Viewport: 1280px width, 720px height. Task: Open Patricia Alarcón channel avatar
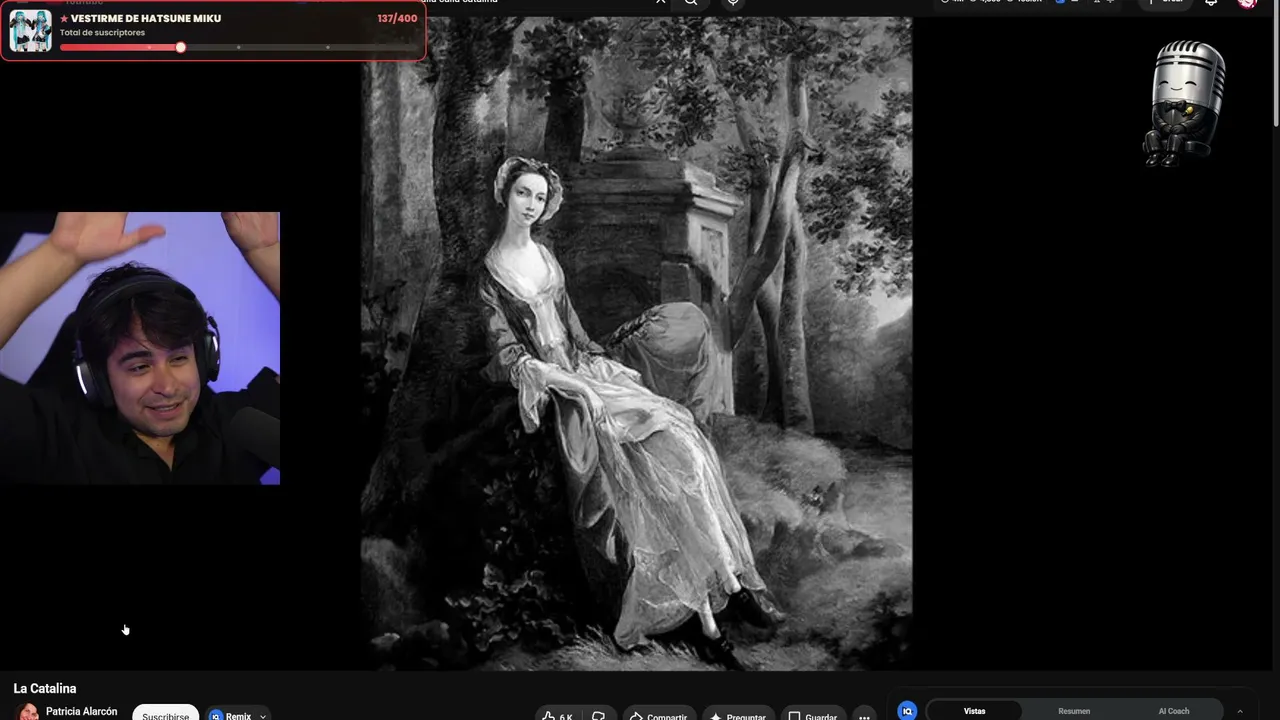pos(28,712)
